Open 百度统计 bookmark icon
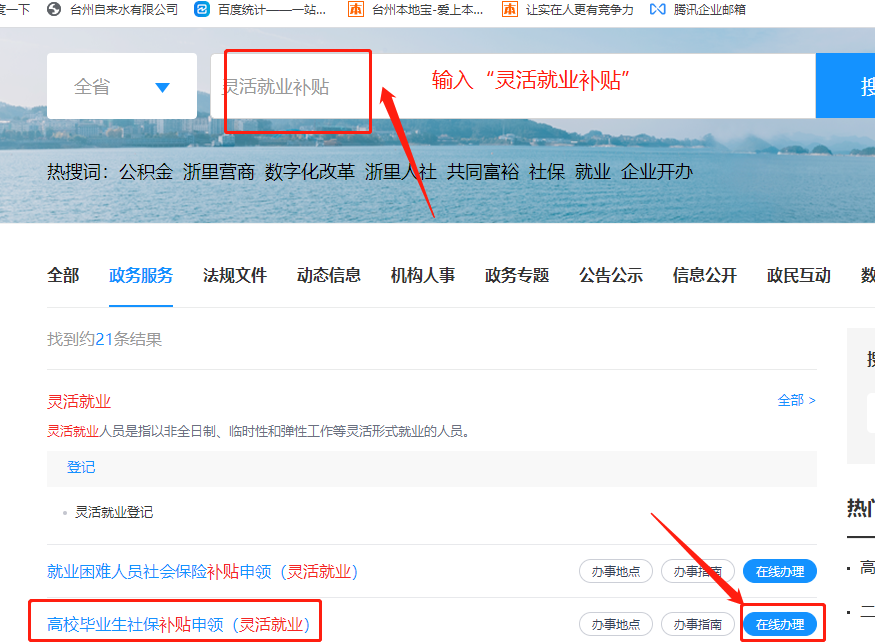 pos(202,9)
